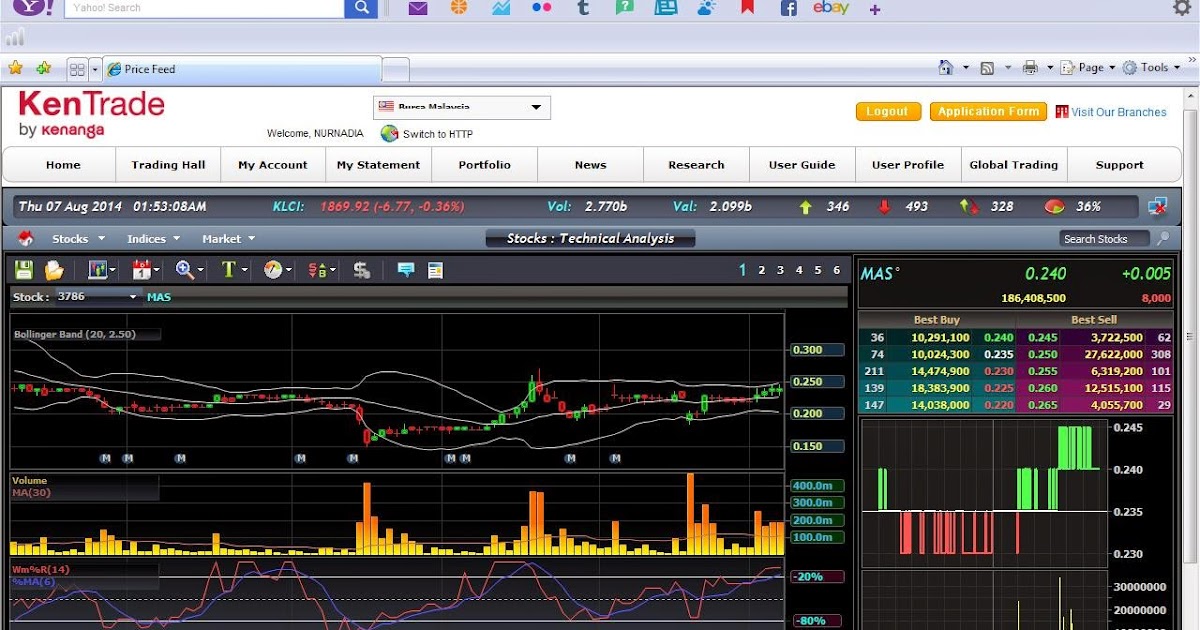Open the Facebook icon
Image resolution: width=1200 pixels, height=630 pixels.
788,8
